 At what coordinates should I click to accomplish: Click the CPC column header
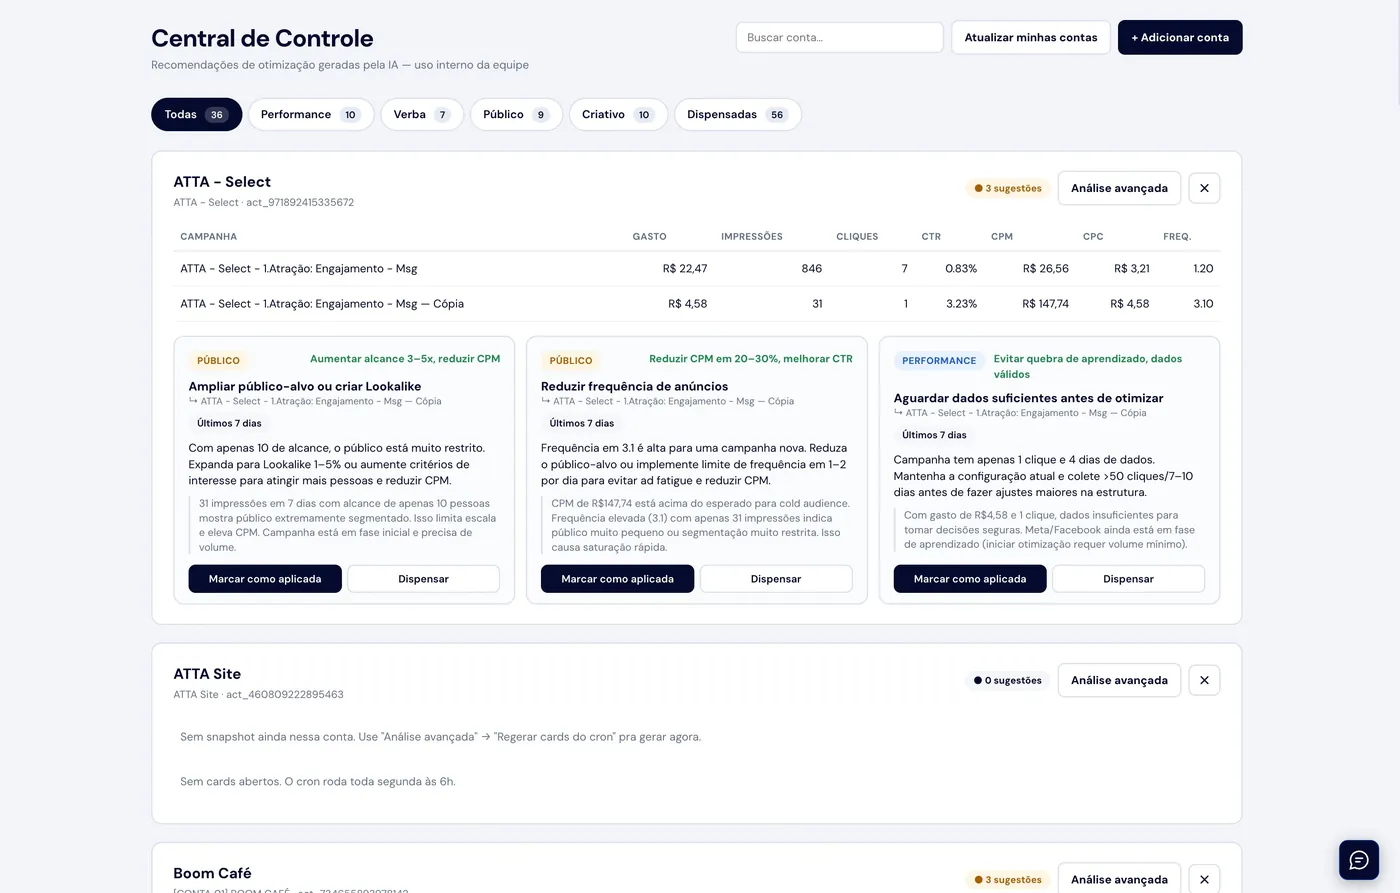tap(1093, 237)
